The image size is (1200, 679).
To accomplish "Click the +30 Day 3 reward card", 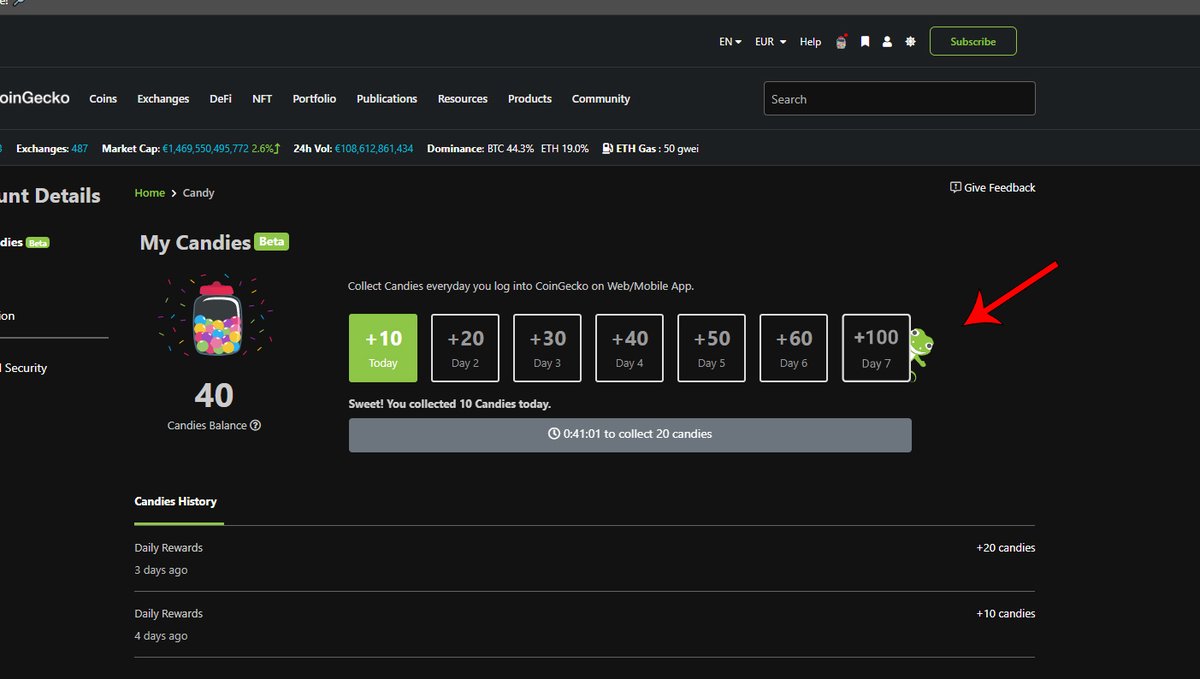I will [x=547, y=348].
